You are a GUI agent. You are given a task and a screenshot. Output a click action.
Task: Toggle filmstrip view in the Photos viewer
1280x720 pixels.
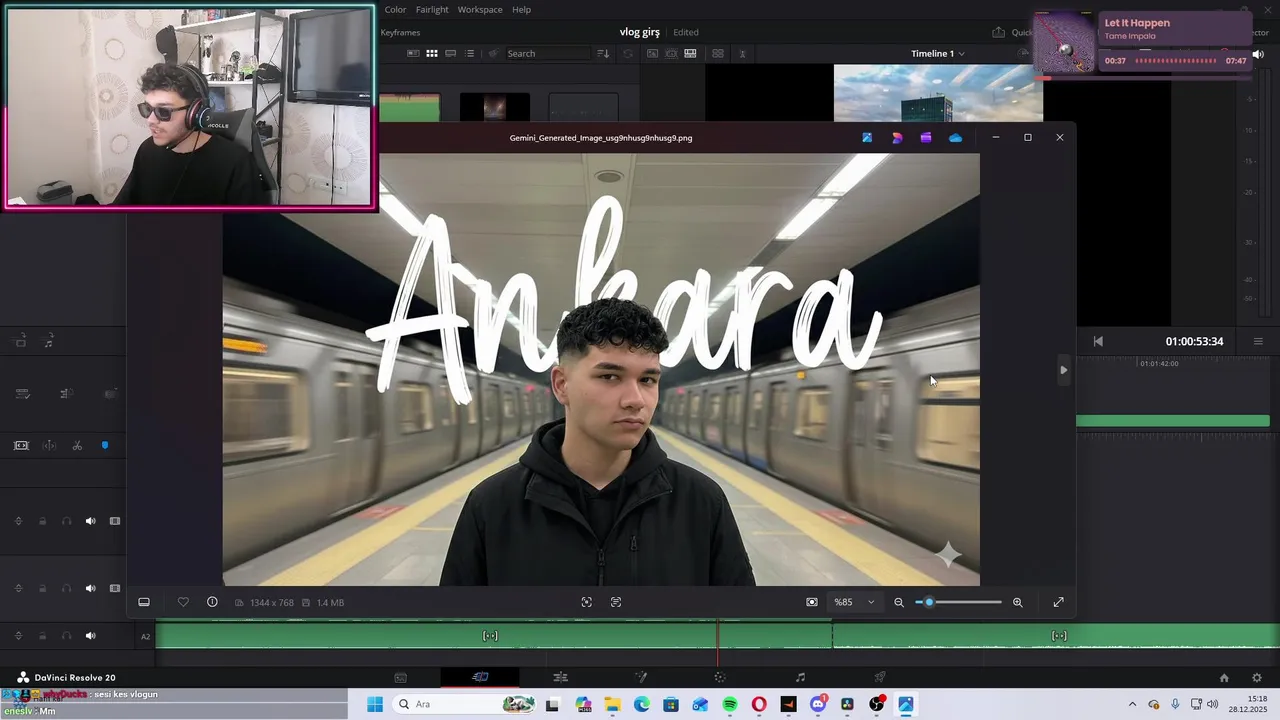tap(144, 602)
